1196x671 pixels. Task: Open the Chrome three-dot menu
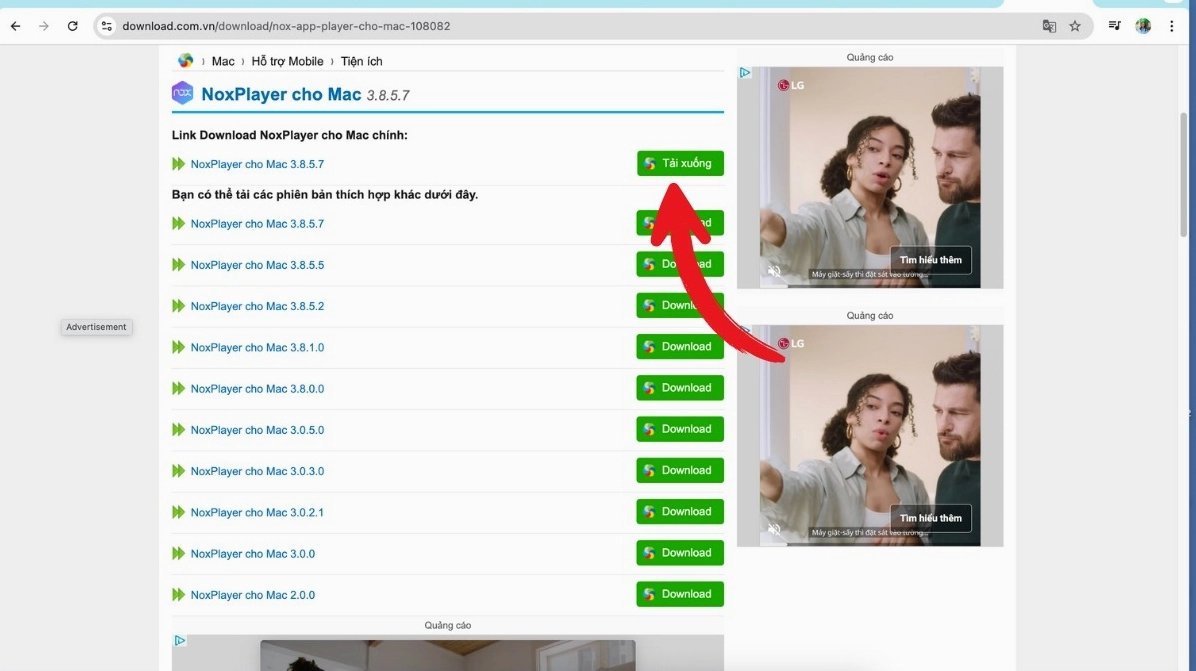click(x=1171, y=26)
